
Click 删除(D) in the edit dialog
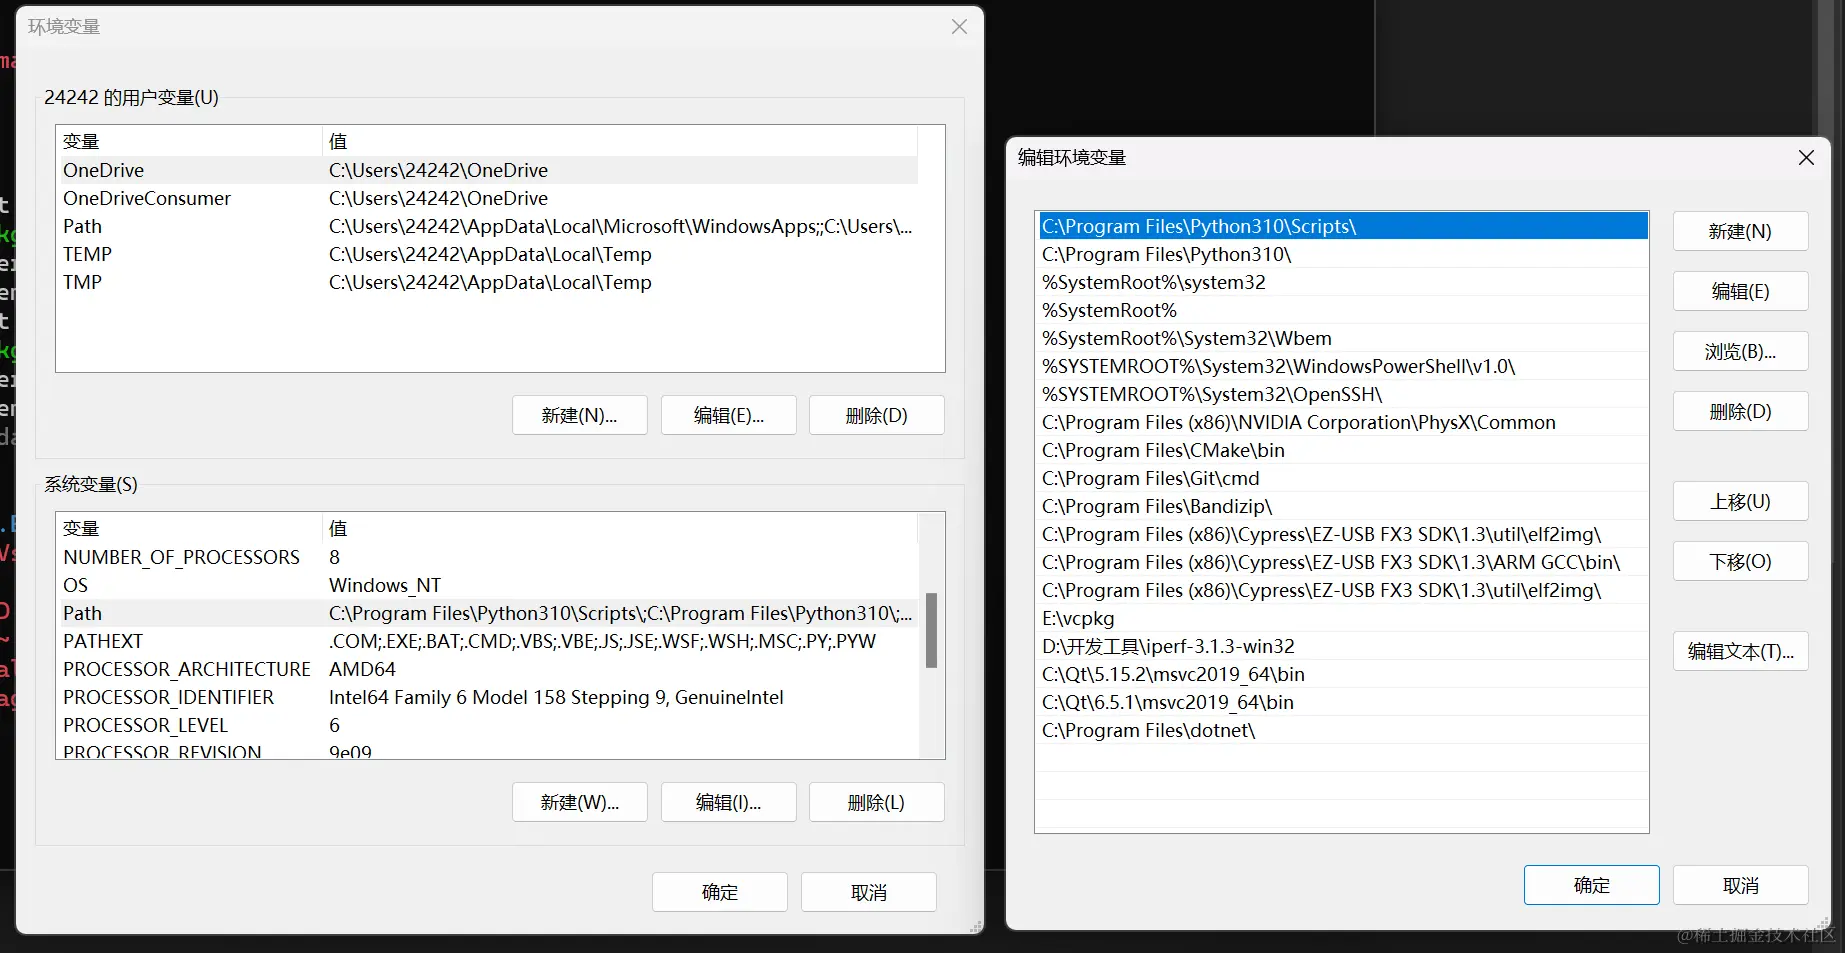[x=1740, y=411]
